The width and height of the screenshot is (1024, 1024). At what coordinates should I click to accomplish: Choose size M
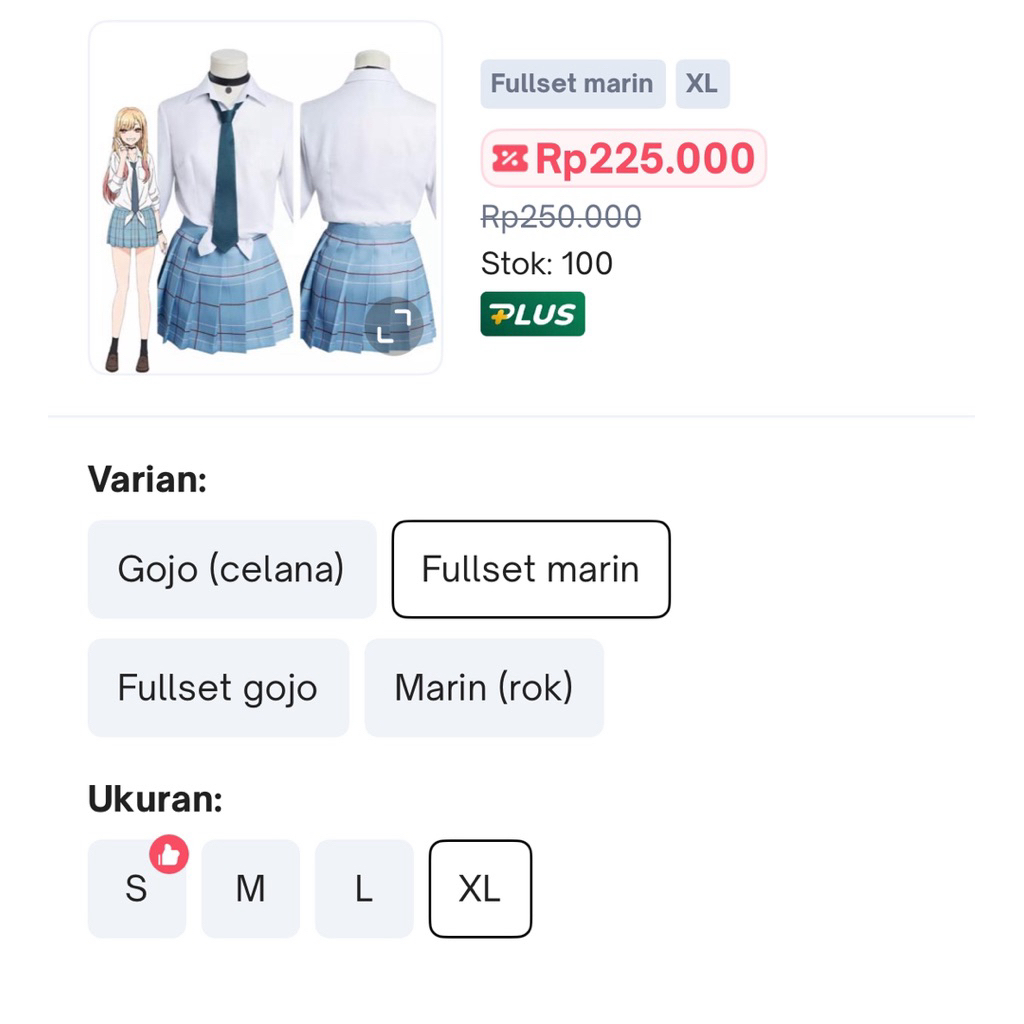pyautogui.click(x=250, y=888)
